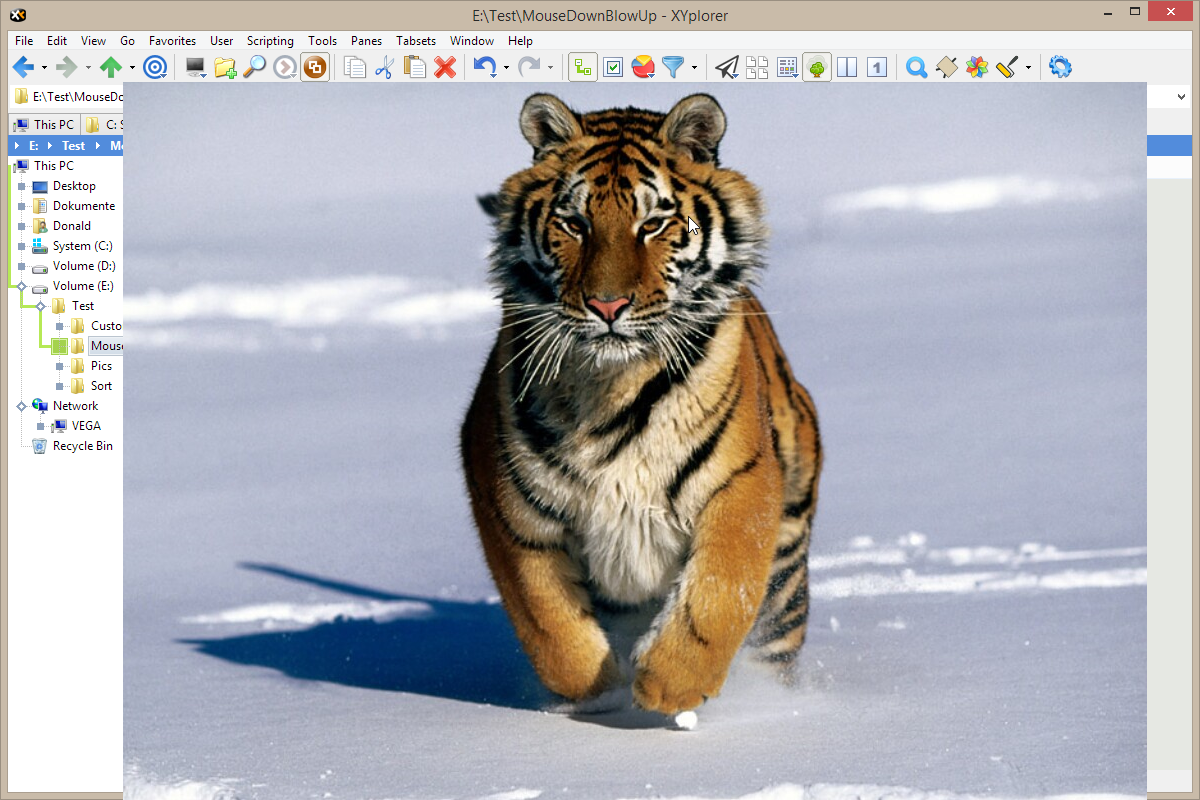Click the E: breadcrumb segment
1200x800 pixels.
[x=34, y=146]
